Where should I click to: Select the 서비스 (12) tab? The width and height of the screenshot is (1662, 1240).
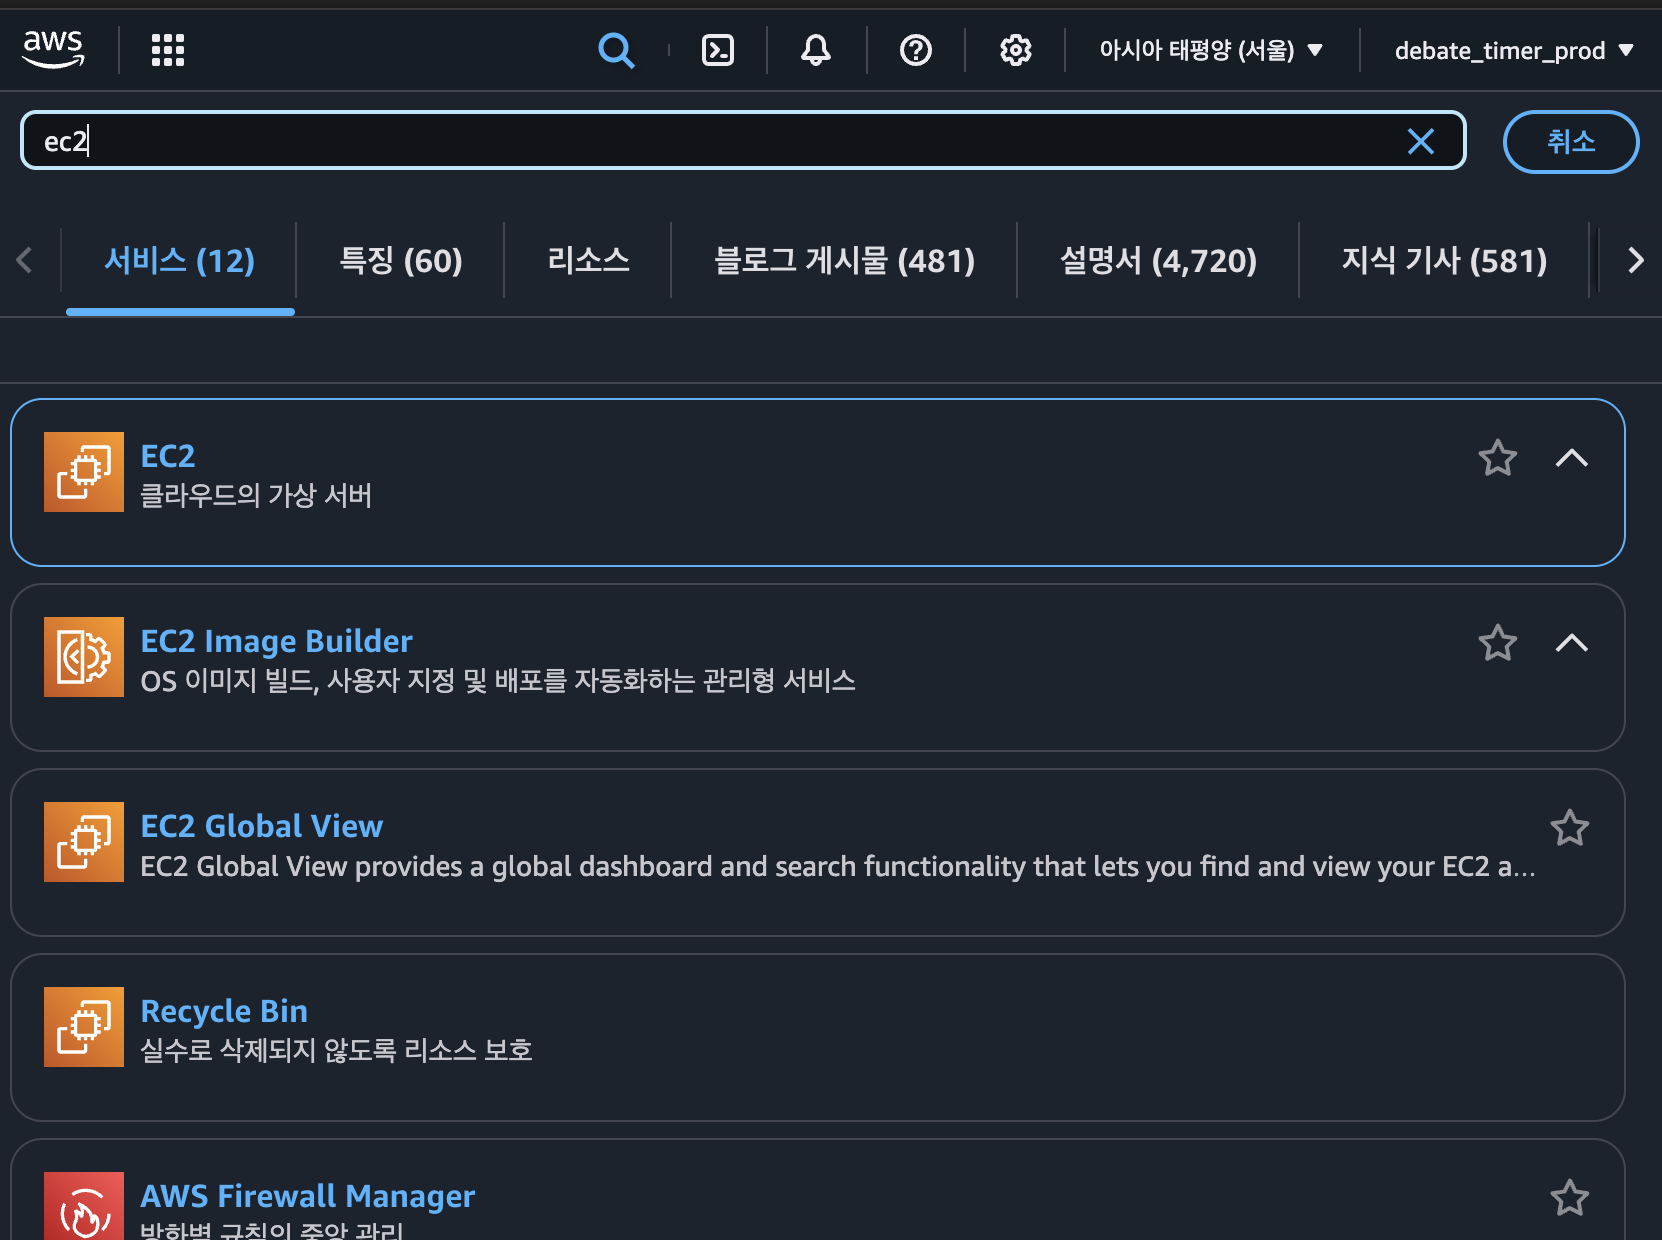point(180,261)
